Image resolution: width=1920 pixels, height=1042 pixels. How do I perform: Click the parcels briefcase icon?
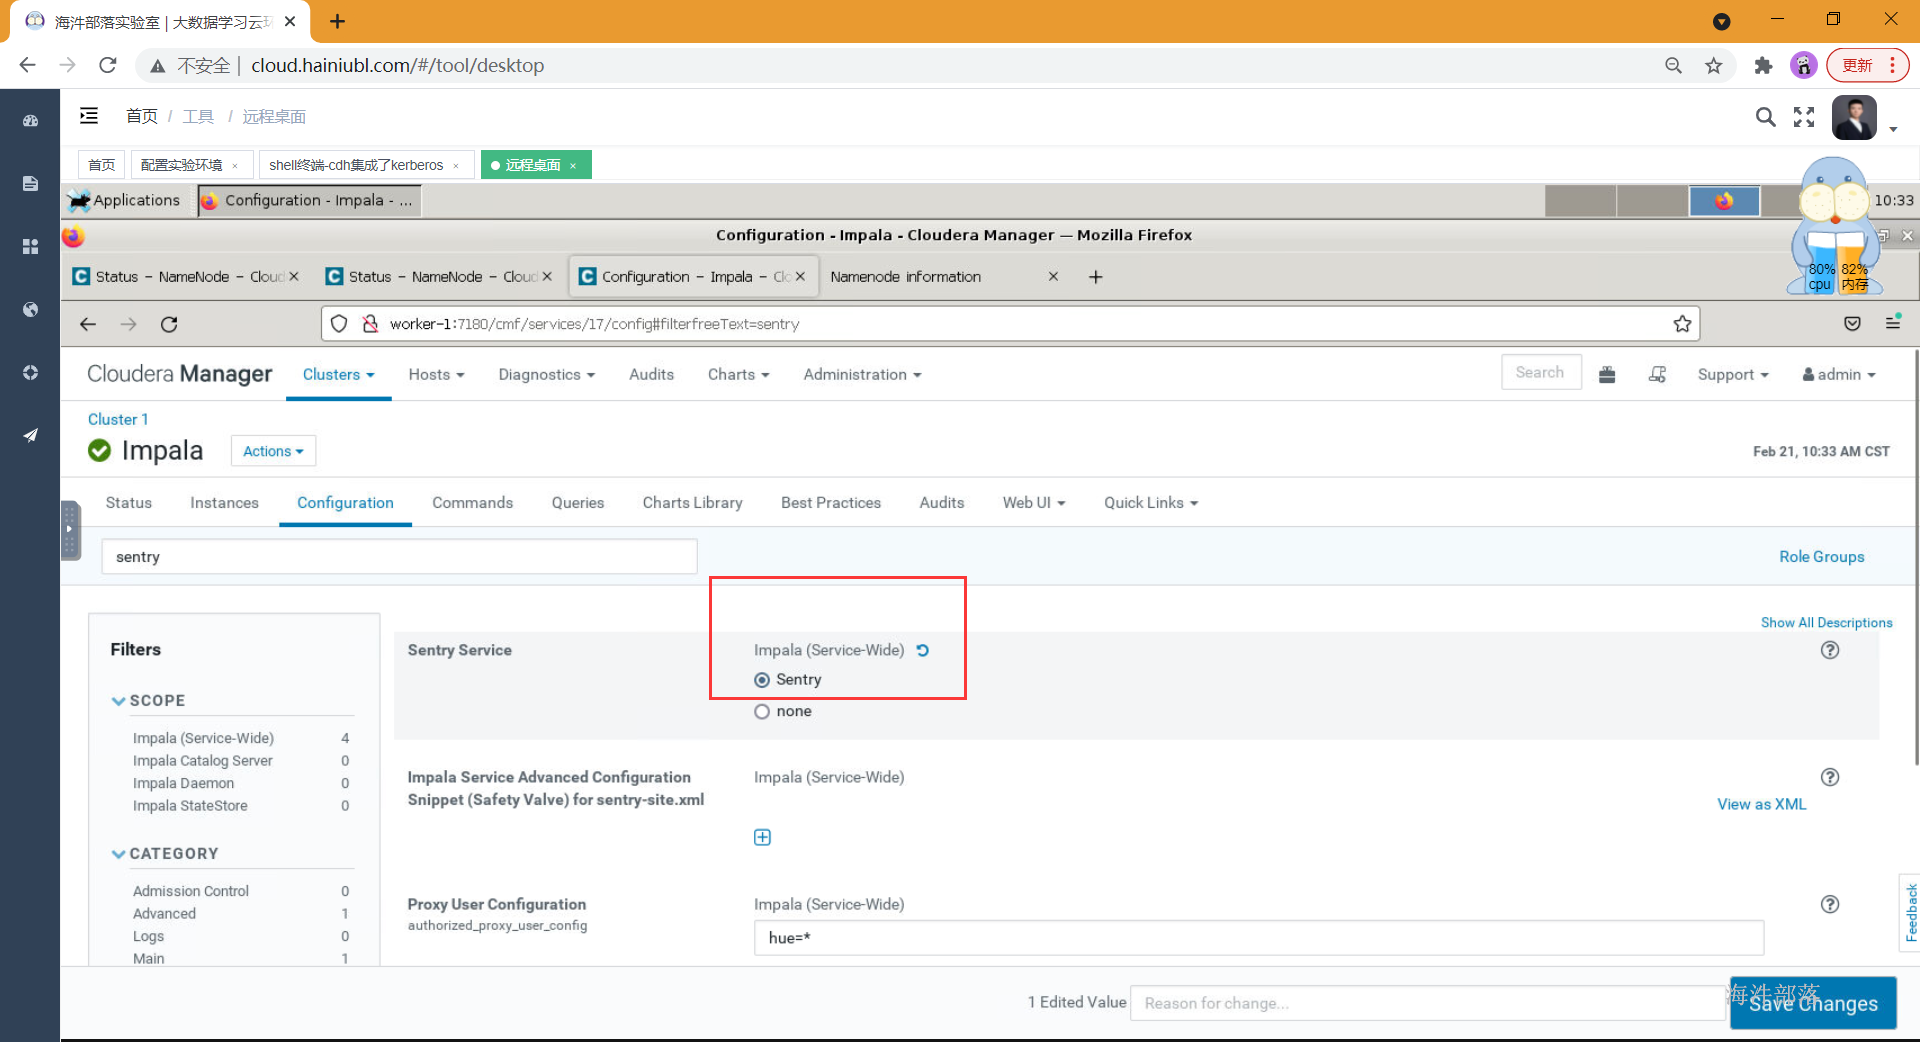coord(1607,374)
